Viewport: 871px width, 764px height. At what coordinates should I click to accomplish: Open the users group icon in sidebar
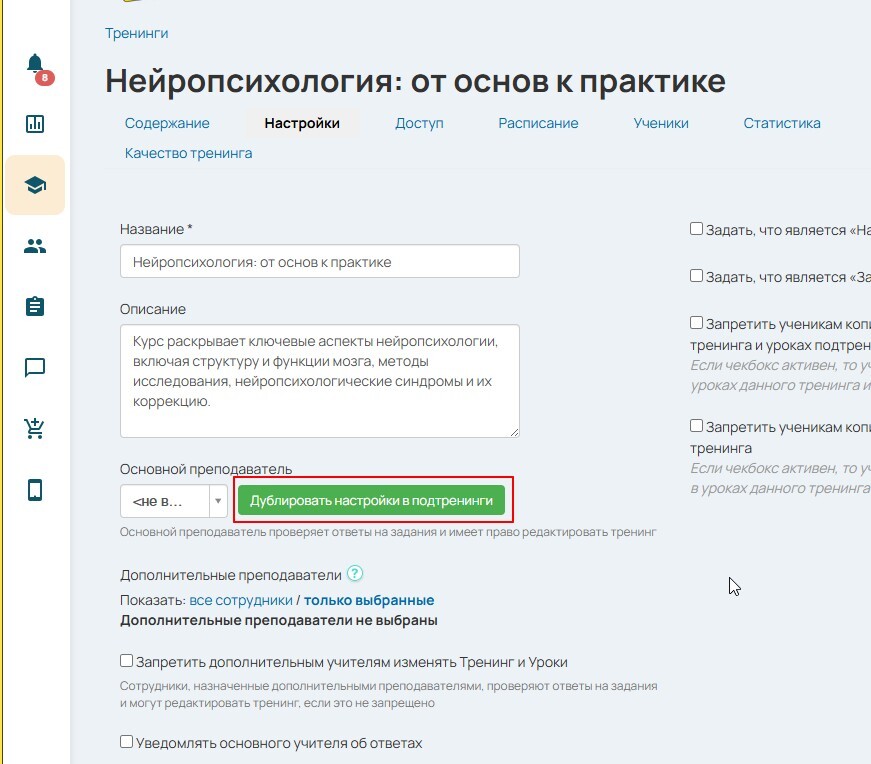click(x=35, y=246)
